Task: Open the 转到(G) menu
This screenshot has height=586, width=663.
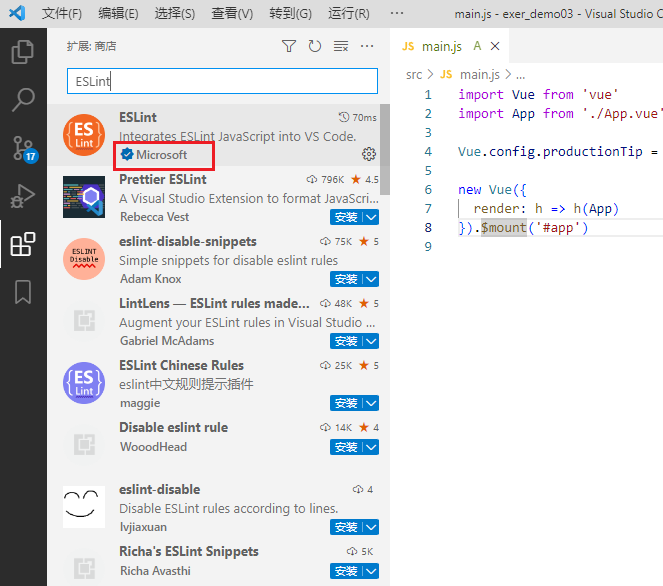Action: pos(290,14)
